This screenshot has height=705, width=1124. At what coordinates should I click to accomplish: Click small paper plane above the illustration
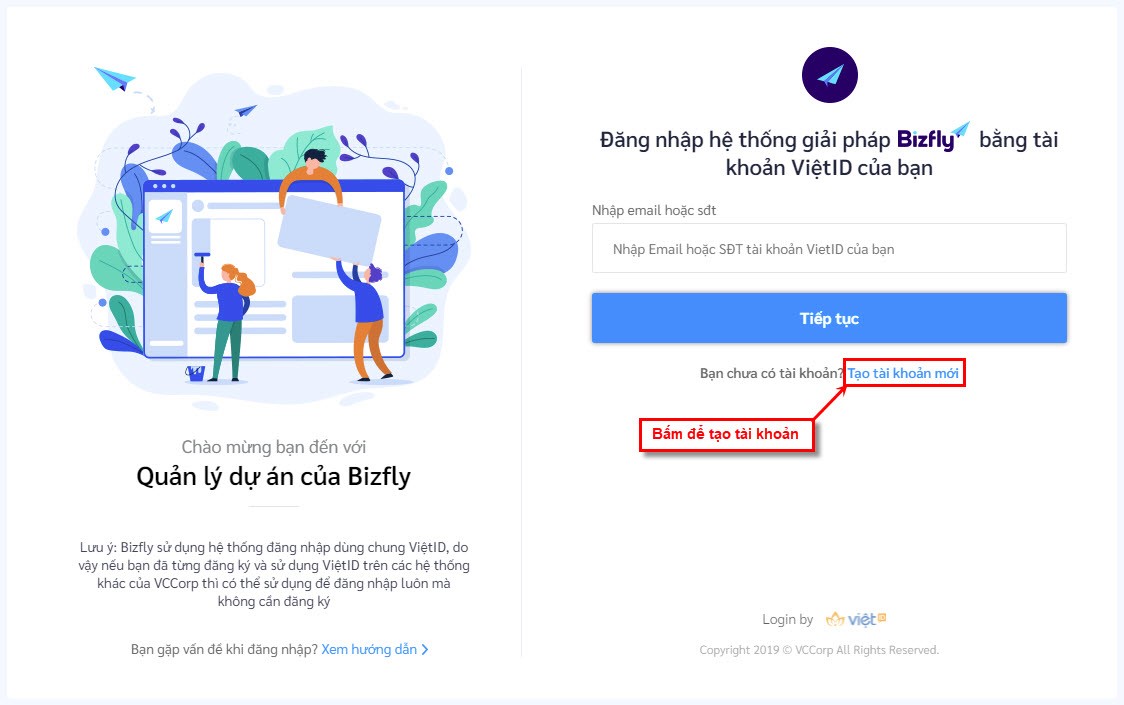(x=246, y=110)
